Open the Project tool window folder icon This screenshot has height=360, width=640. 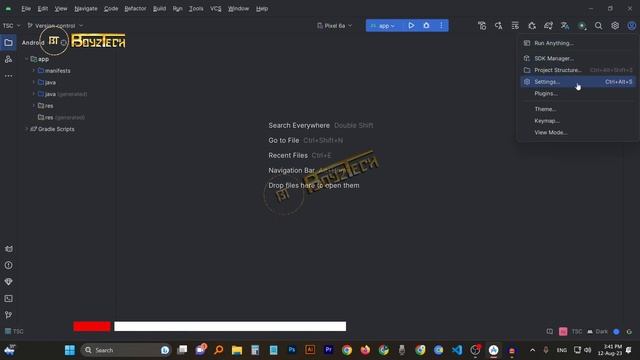(8, 42)
